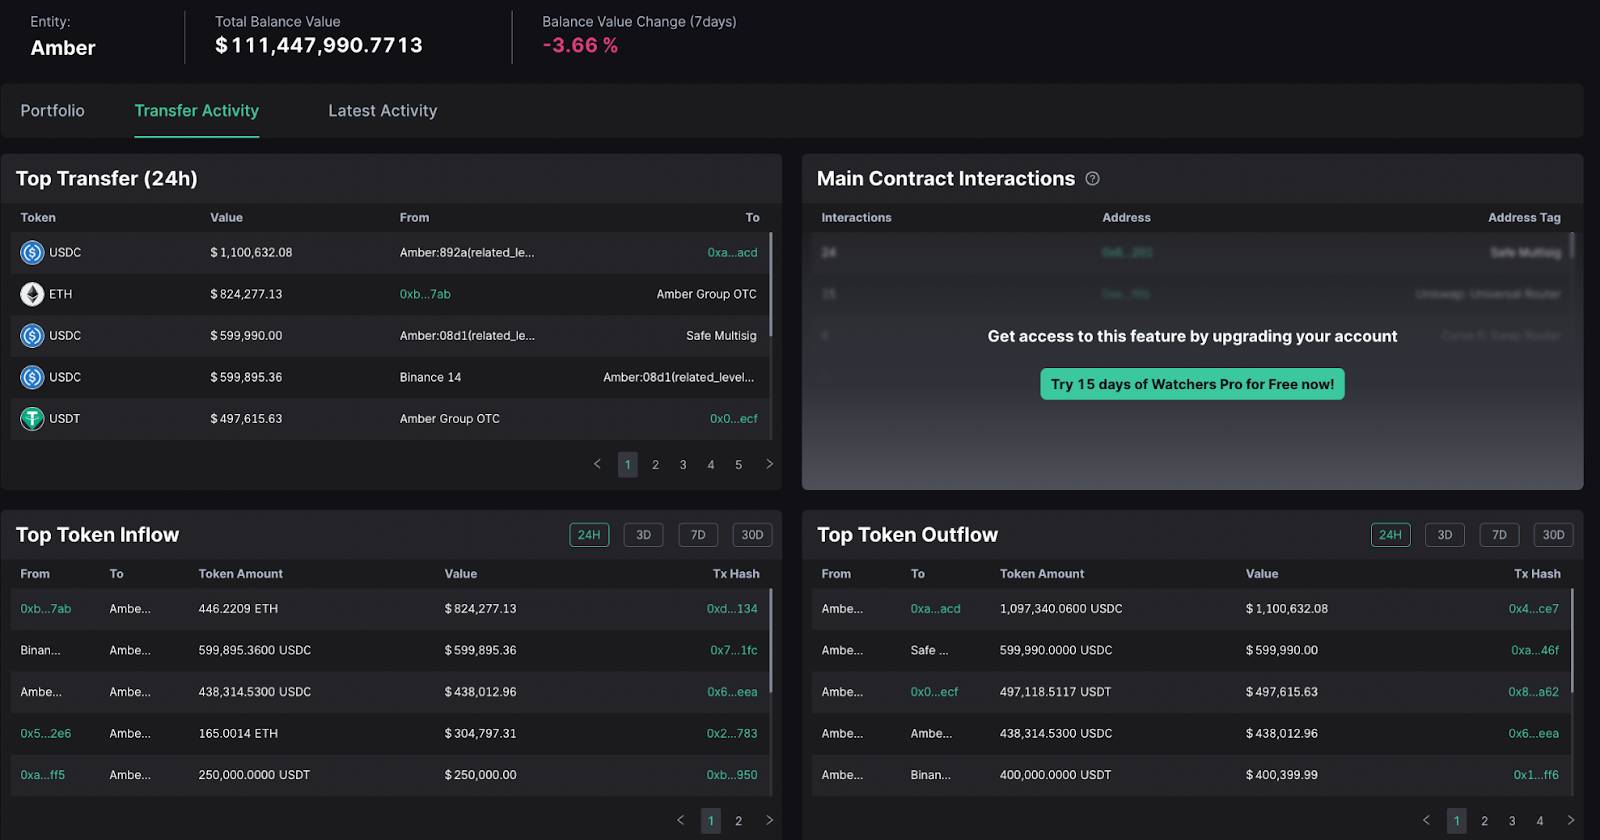Select 30D range for Top Token Inflow

752,535
